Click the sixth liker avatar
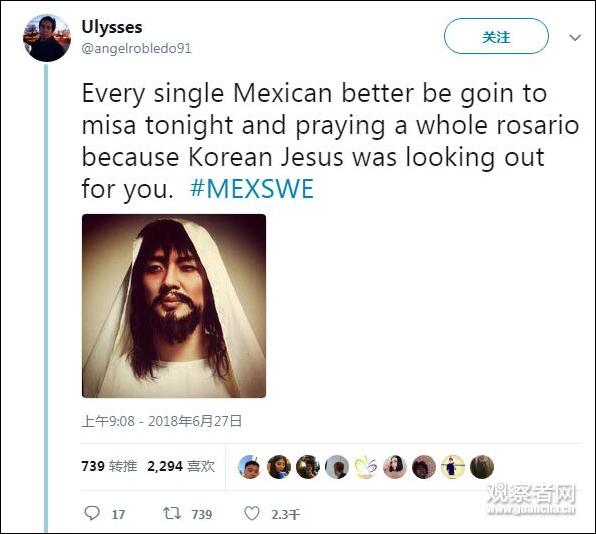This screenshot has height=534, width=596. tap(395, 467)
